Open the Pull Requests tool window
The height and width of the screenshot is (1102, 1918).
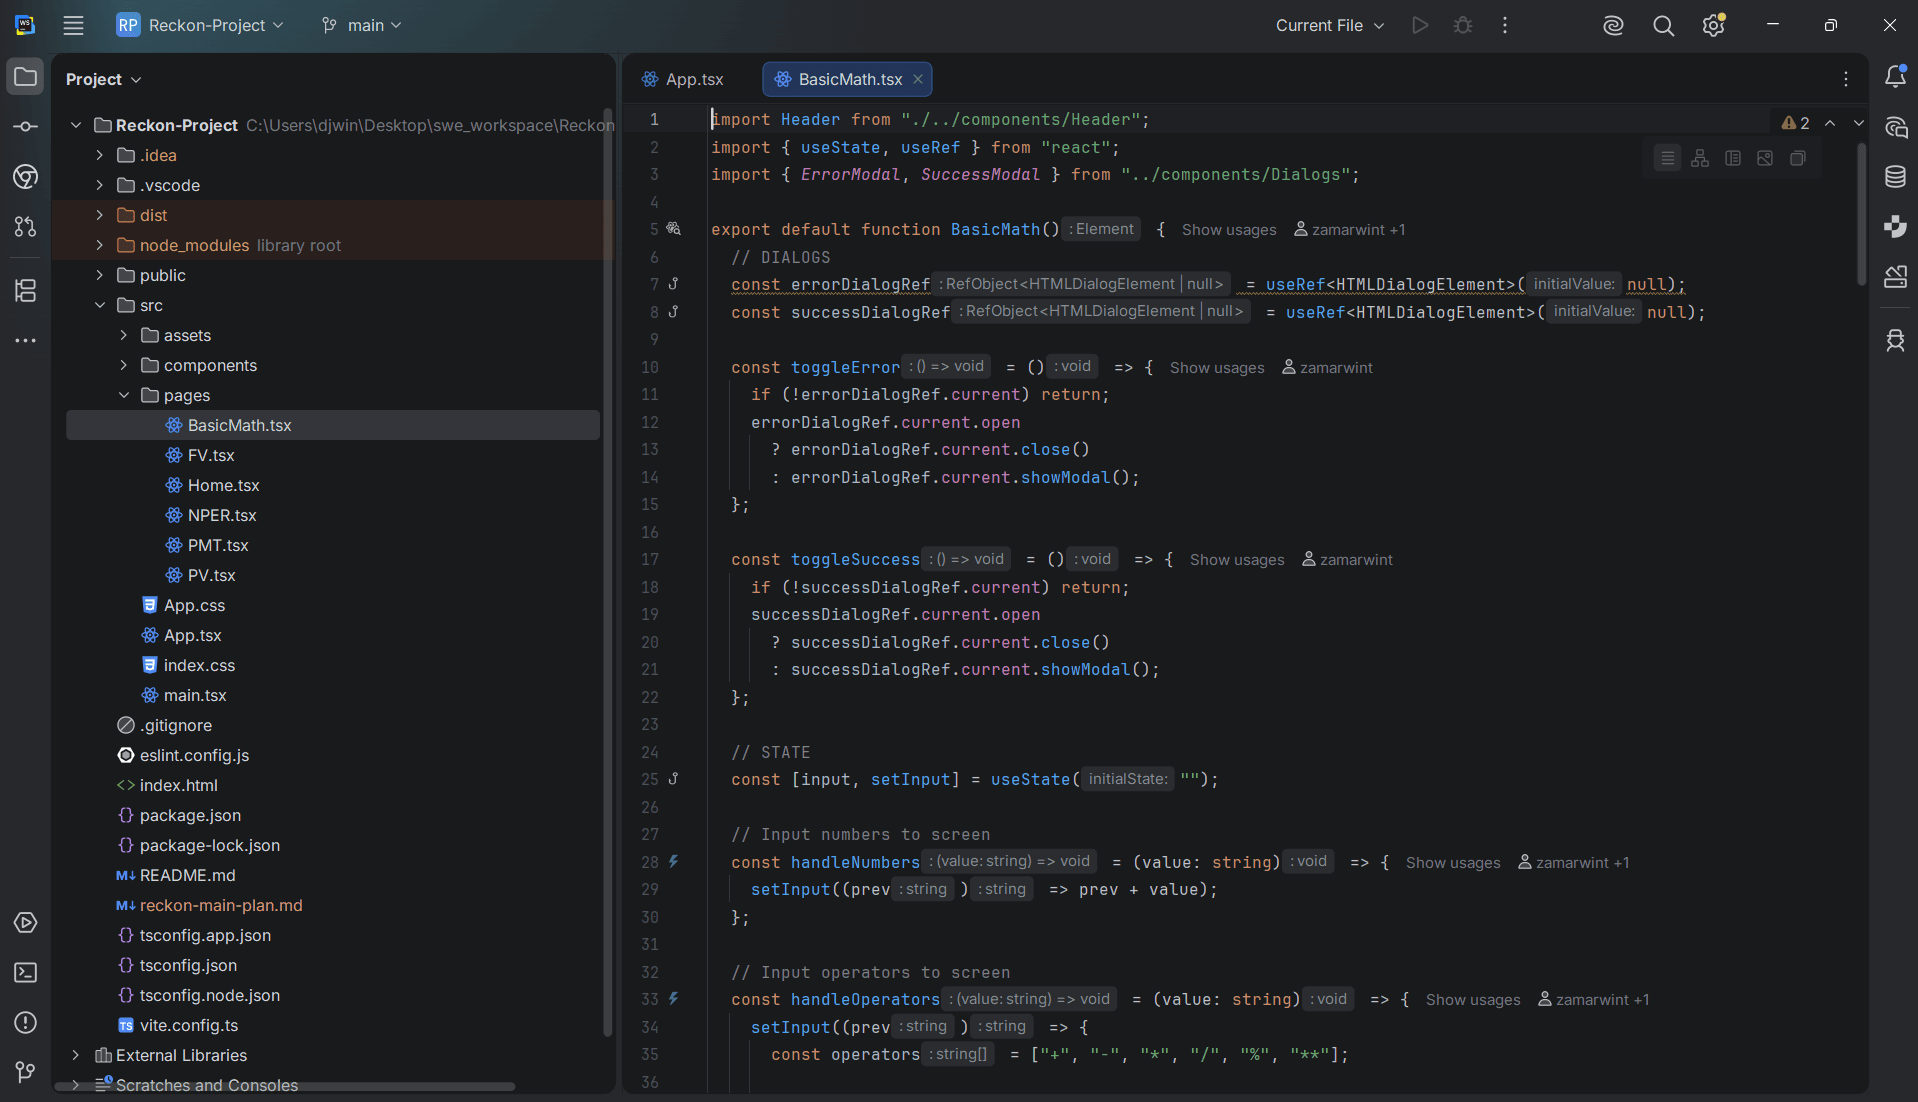[x=26, y=227]
